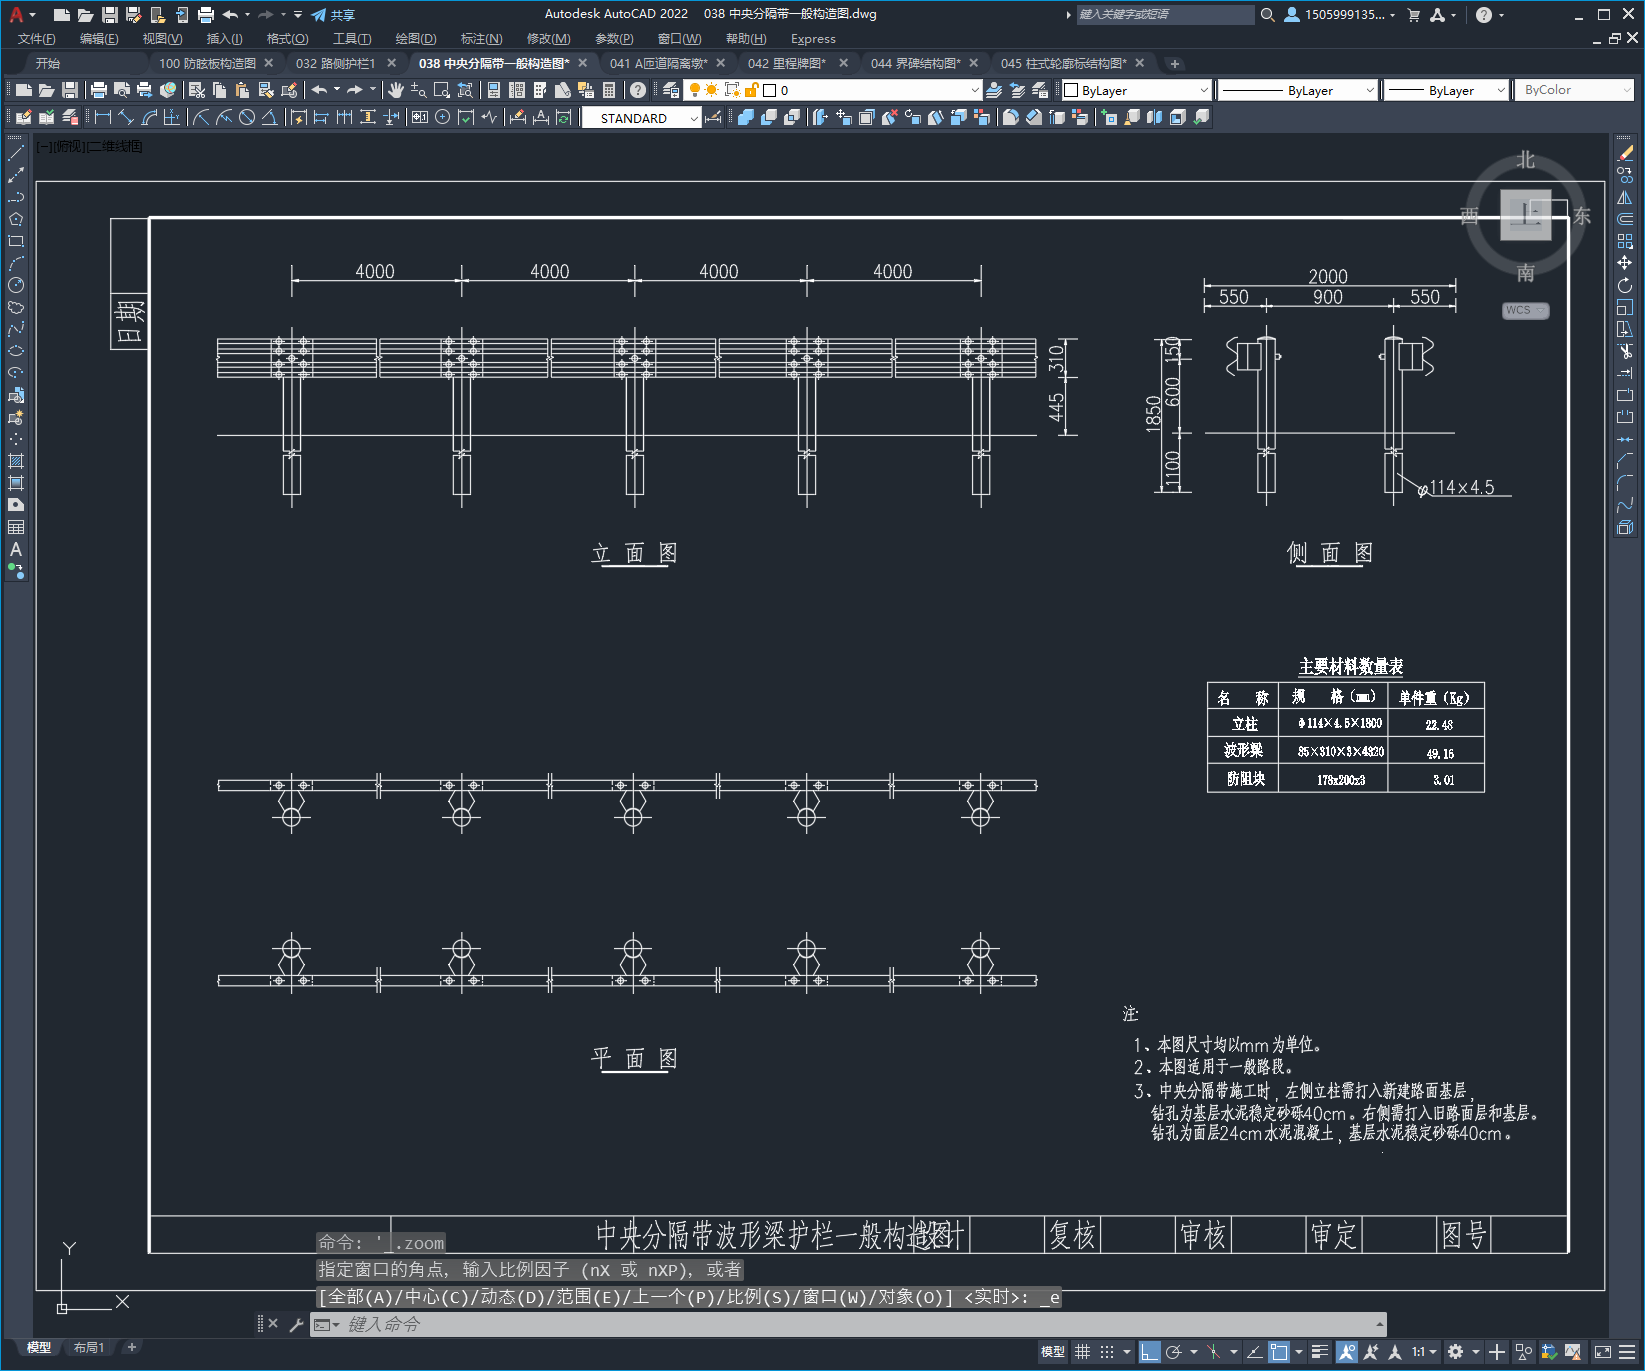Viewport: 1645px width, 1371px height.
Task: Toggle 2D object snap in status bar
Action: click(x=1279, y=1352)
